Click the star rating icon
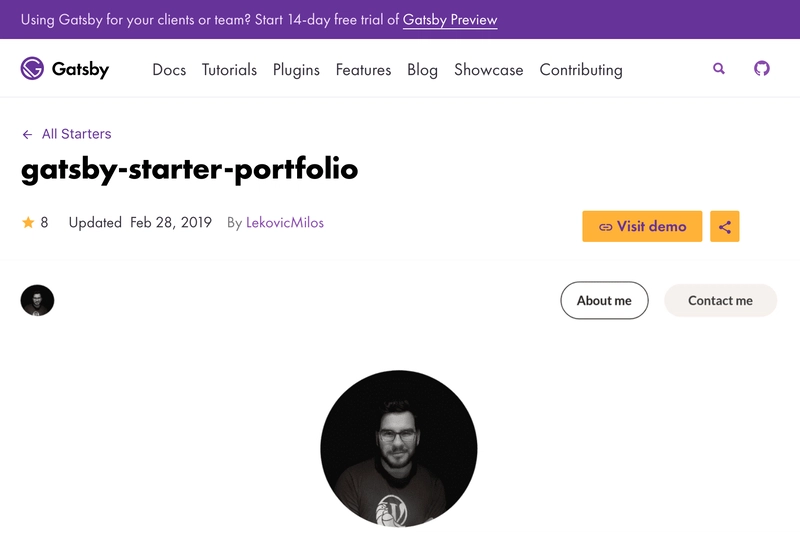Viewport: 800px width, 558px height. point(28,222)
